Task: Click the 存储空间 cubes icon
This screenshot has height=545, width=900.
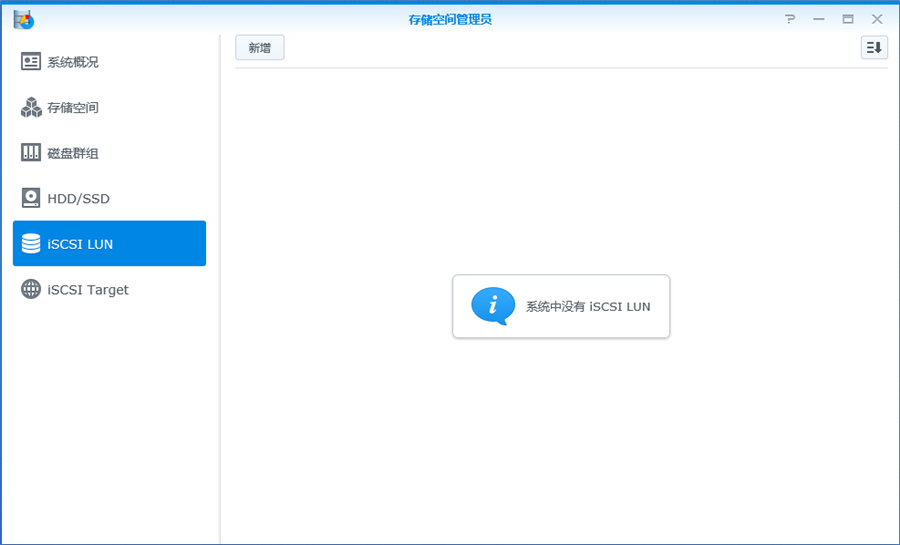Action: tap(31, 107)
